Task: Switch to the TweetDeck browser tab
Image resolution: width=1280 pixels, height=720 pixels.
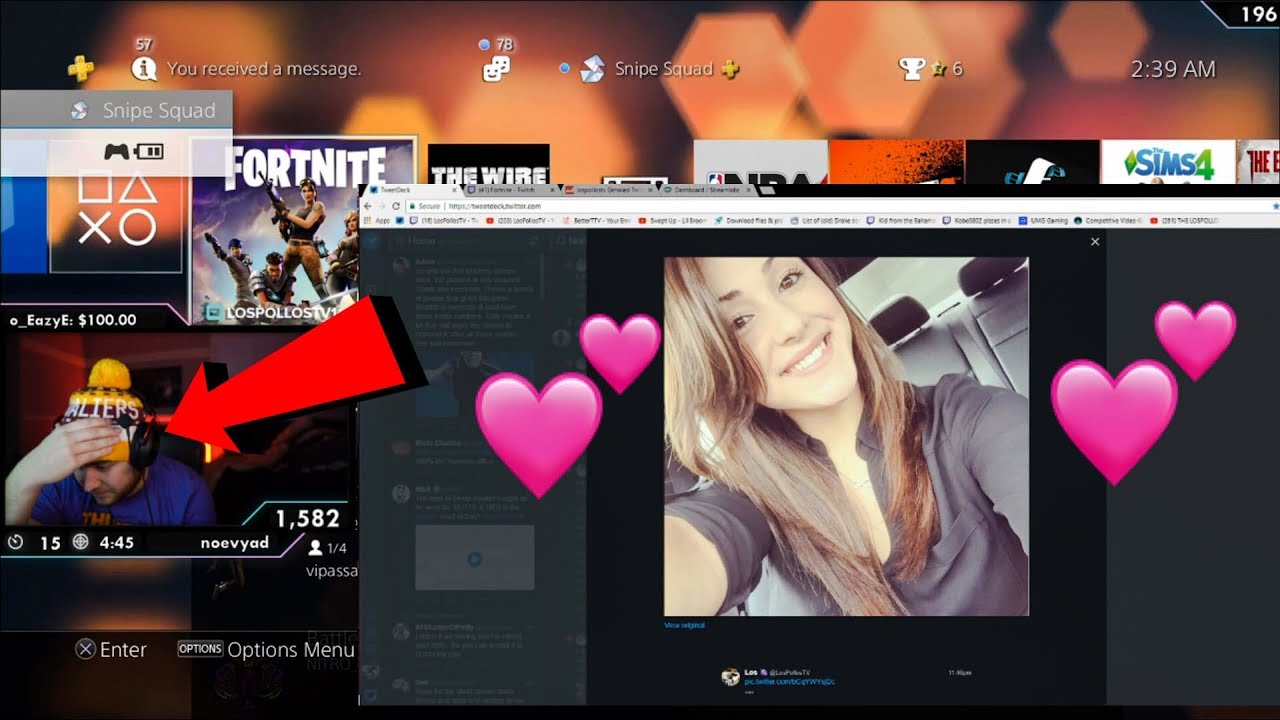Action: [x=409, y=189]
